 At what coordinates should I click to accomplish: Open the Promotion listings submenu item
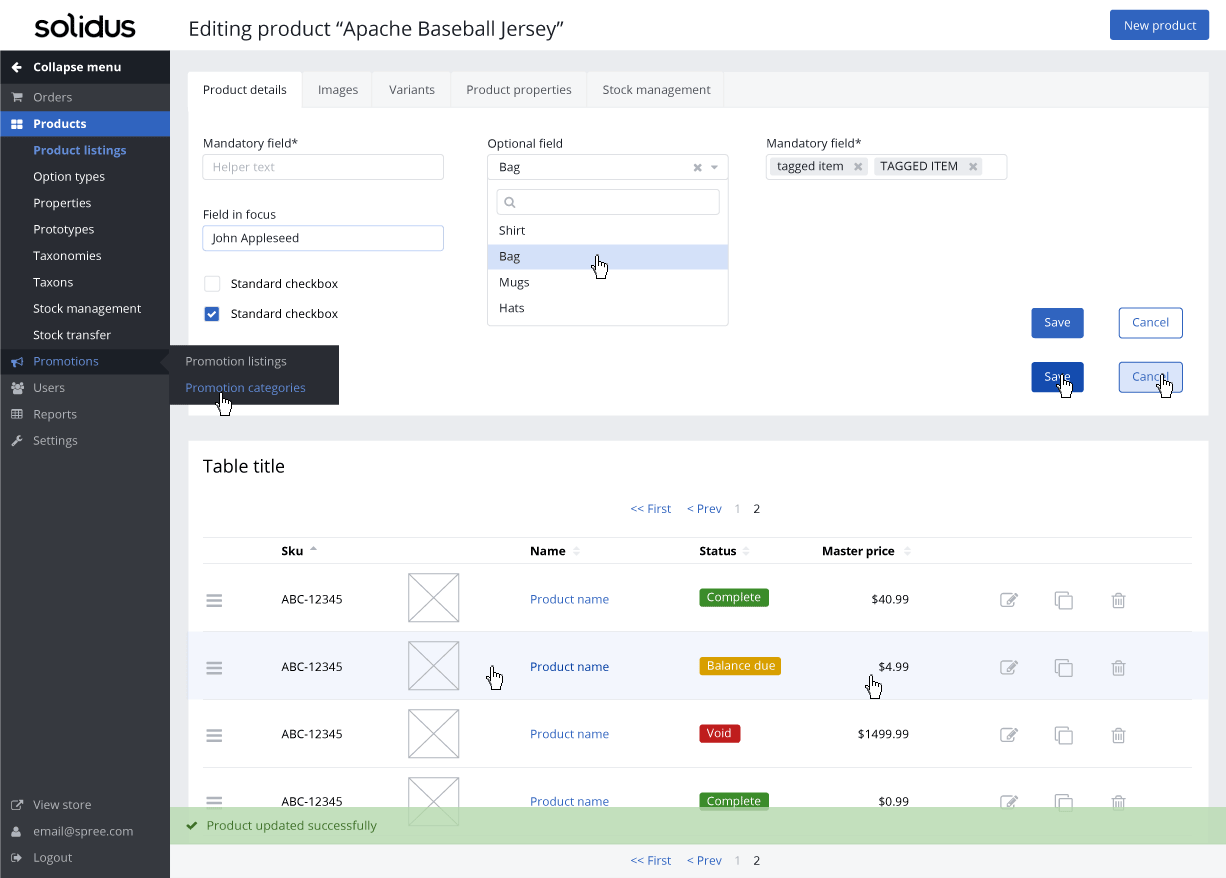click(236, 361)
